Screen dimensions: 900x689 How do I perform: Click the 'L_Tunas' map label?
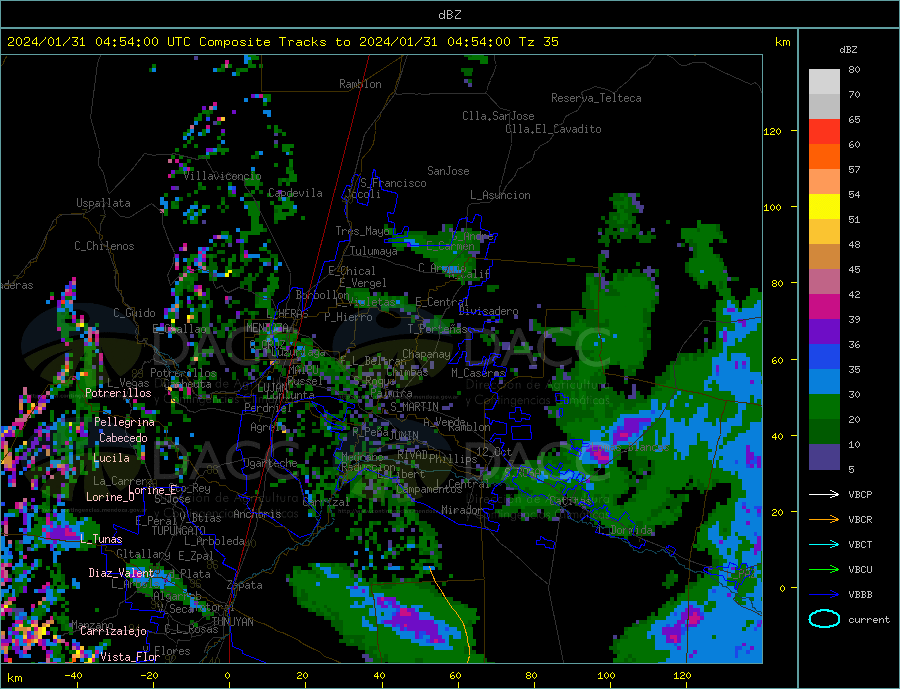[101, 539]
